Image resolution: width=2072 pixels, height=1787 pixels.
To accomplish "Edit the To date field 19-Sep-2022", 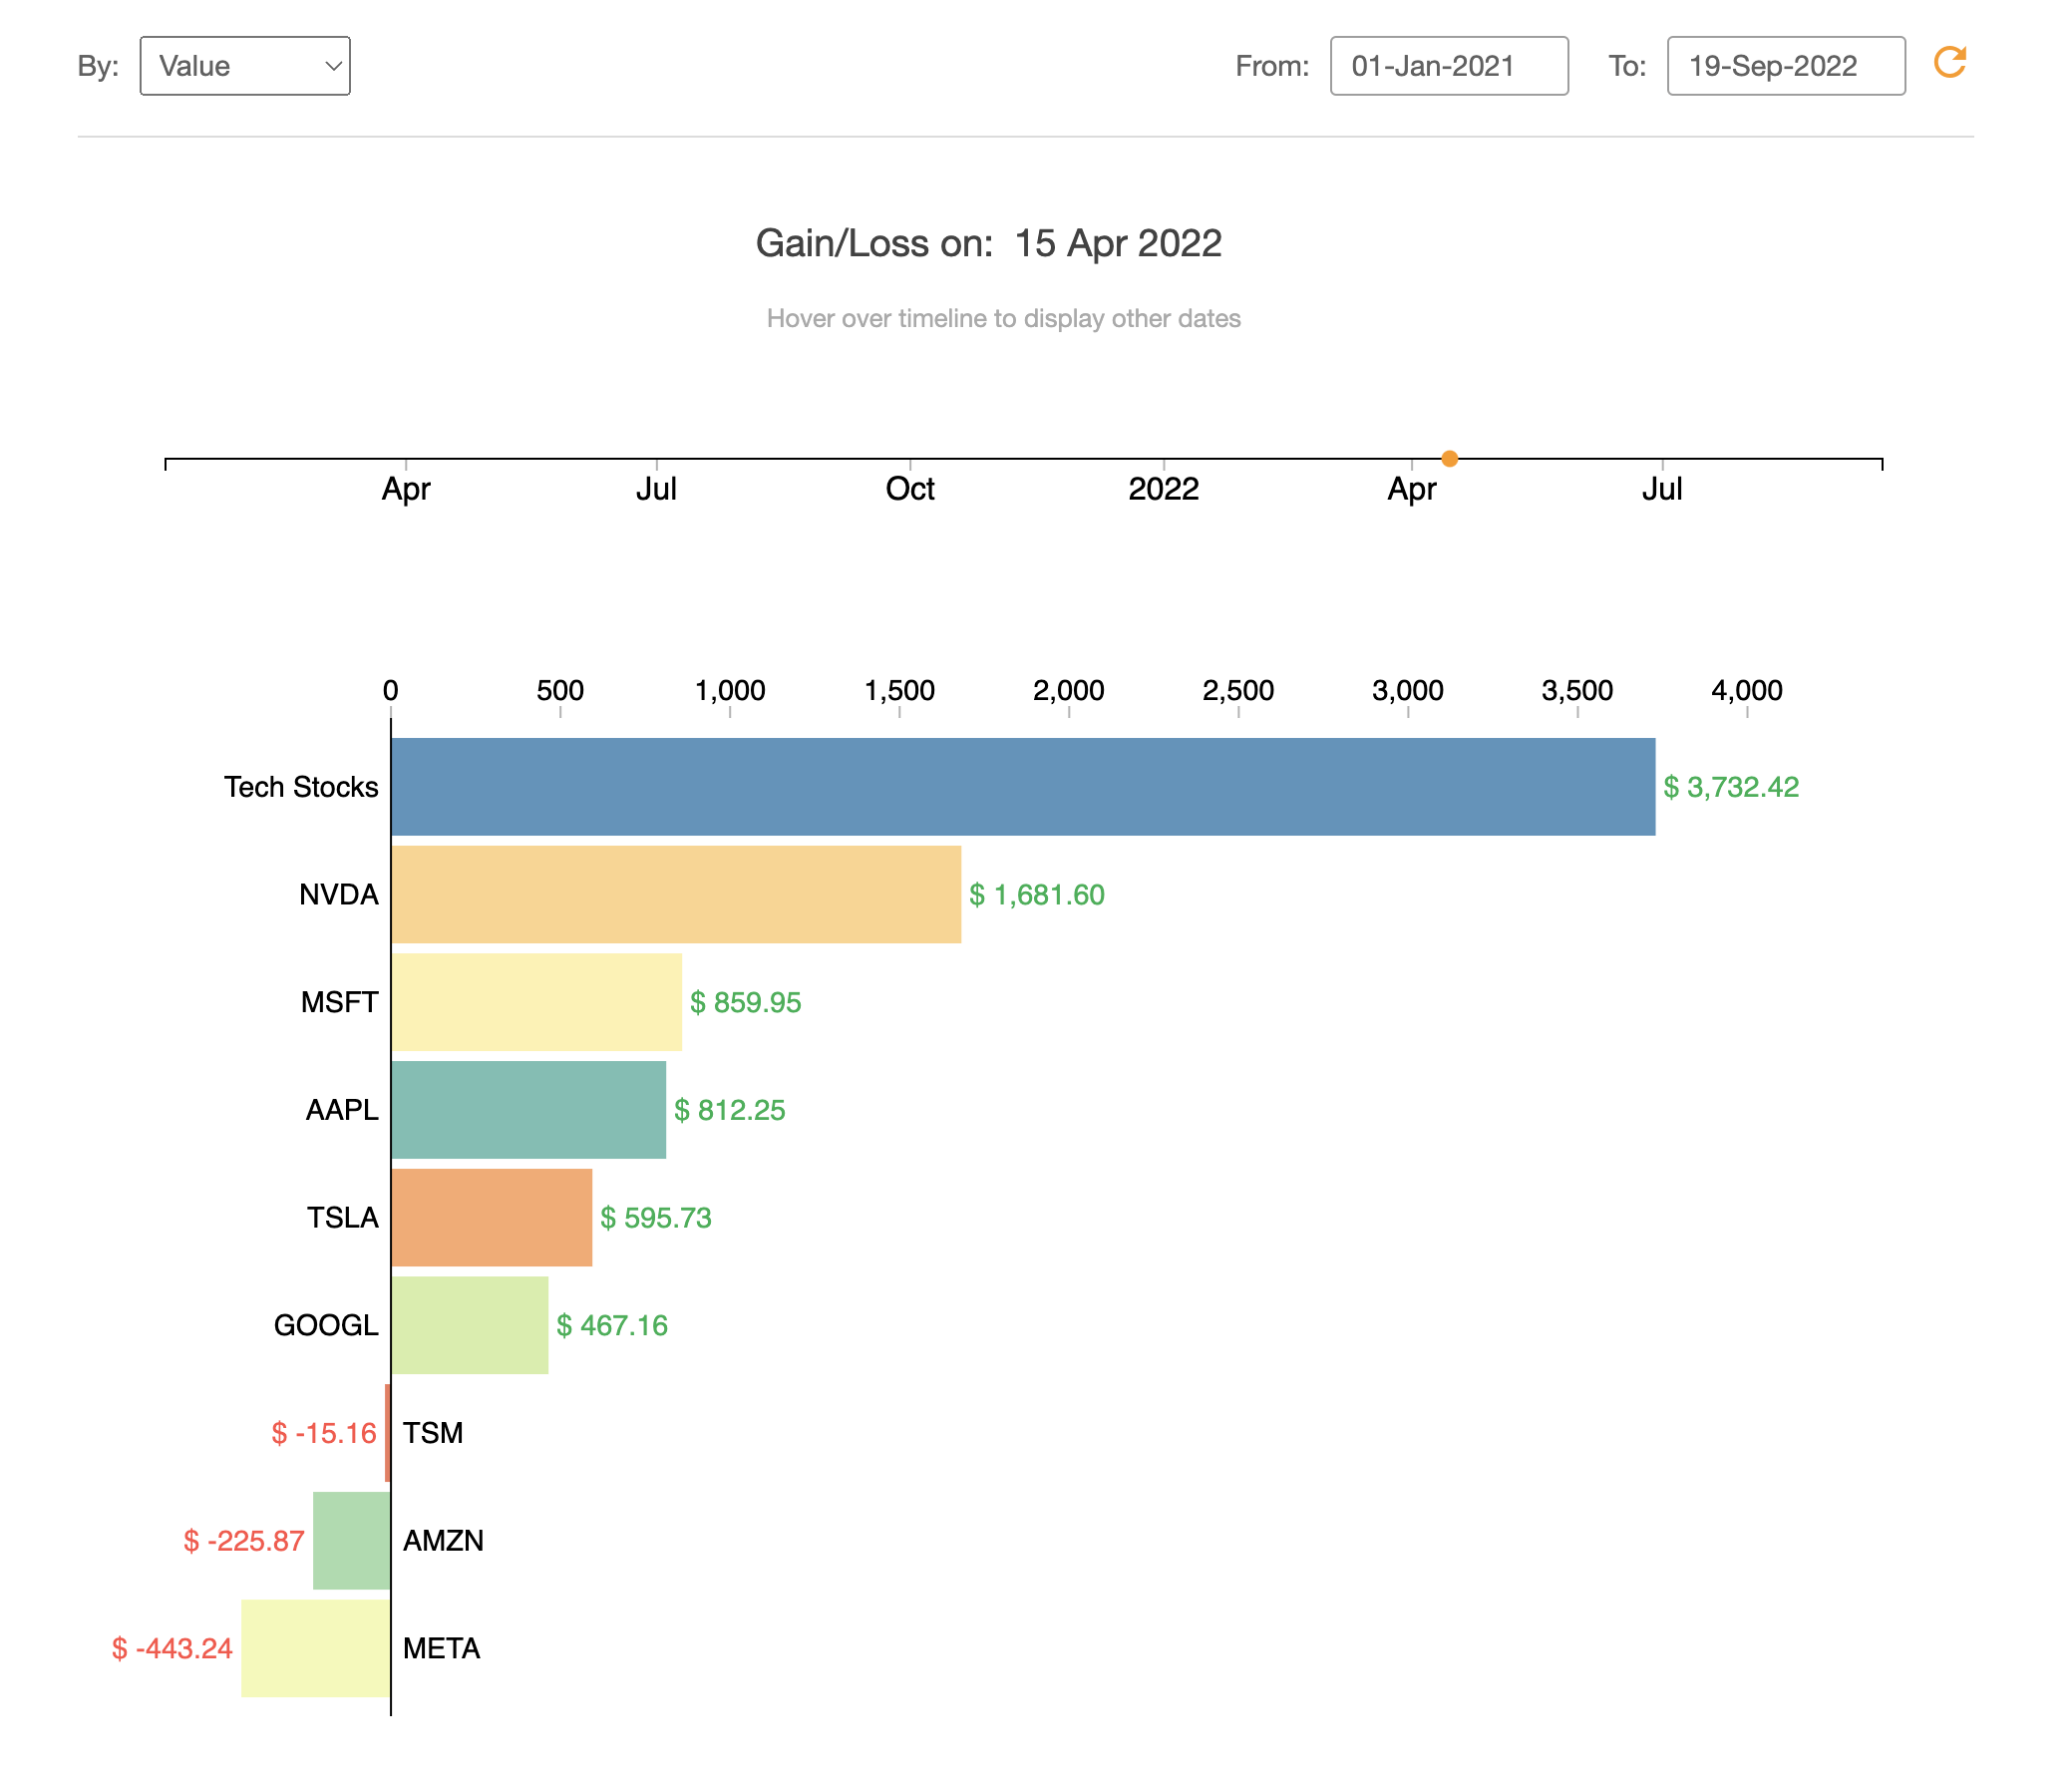I will point(1786,66).
